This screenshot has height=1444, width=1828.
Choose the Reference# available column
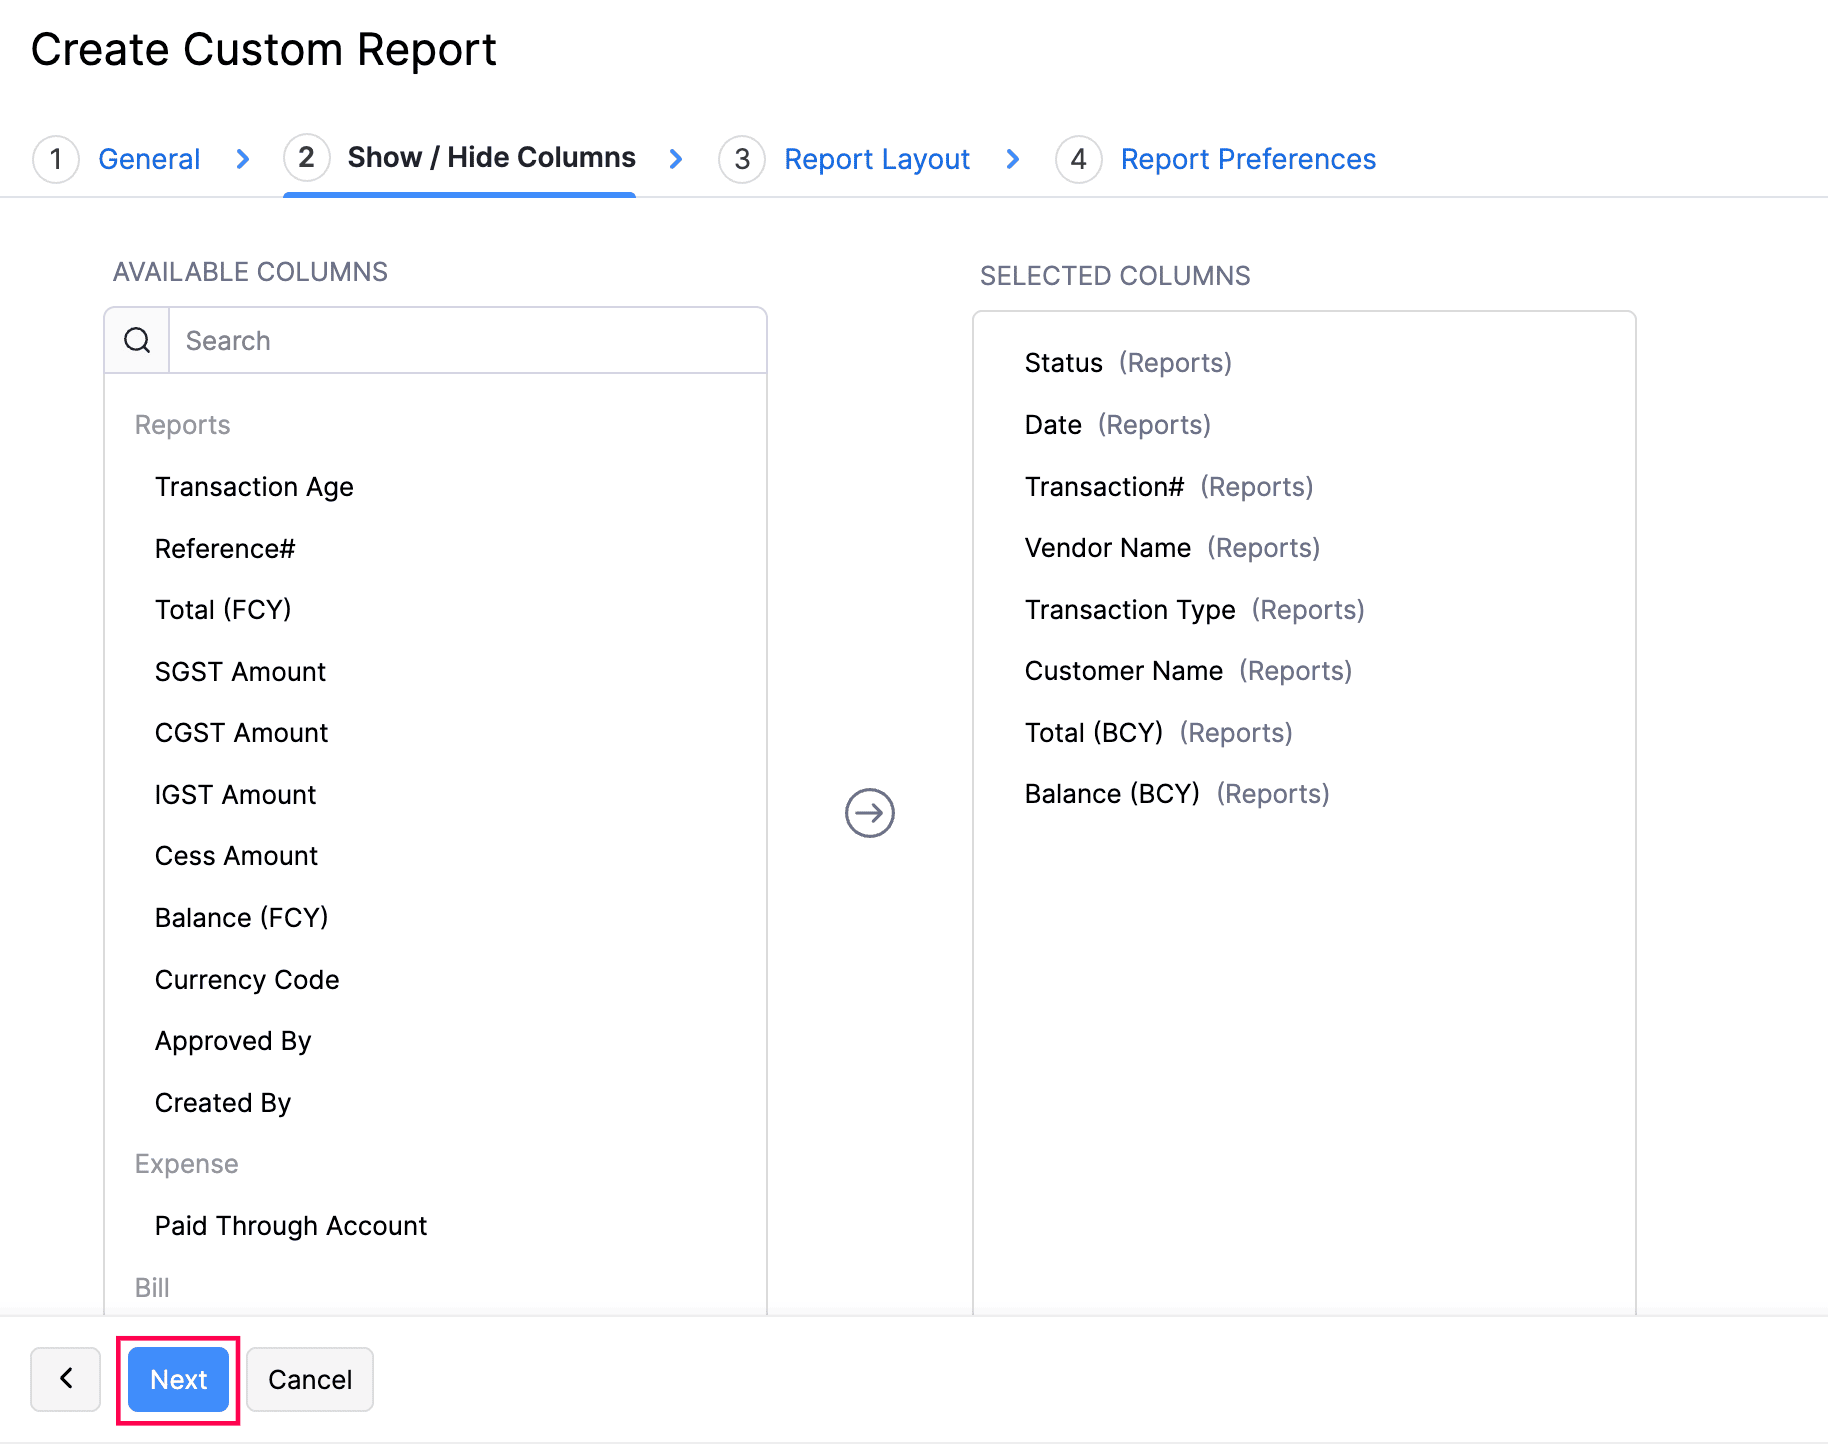point(225,549)
